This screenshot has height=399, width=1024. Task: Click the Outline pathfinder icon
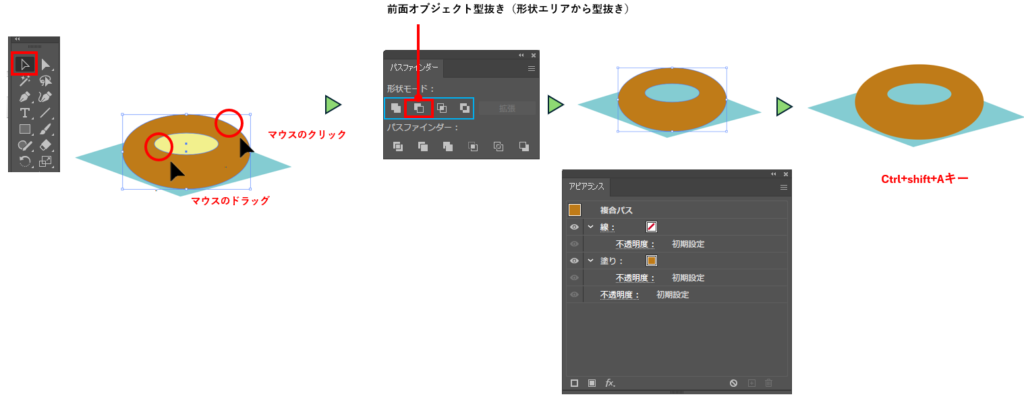(498, 146)
